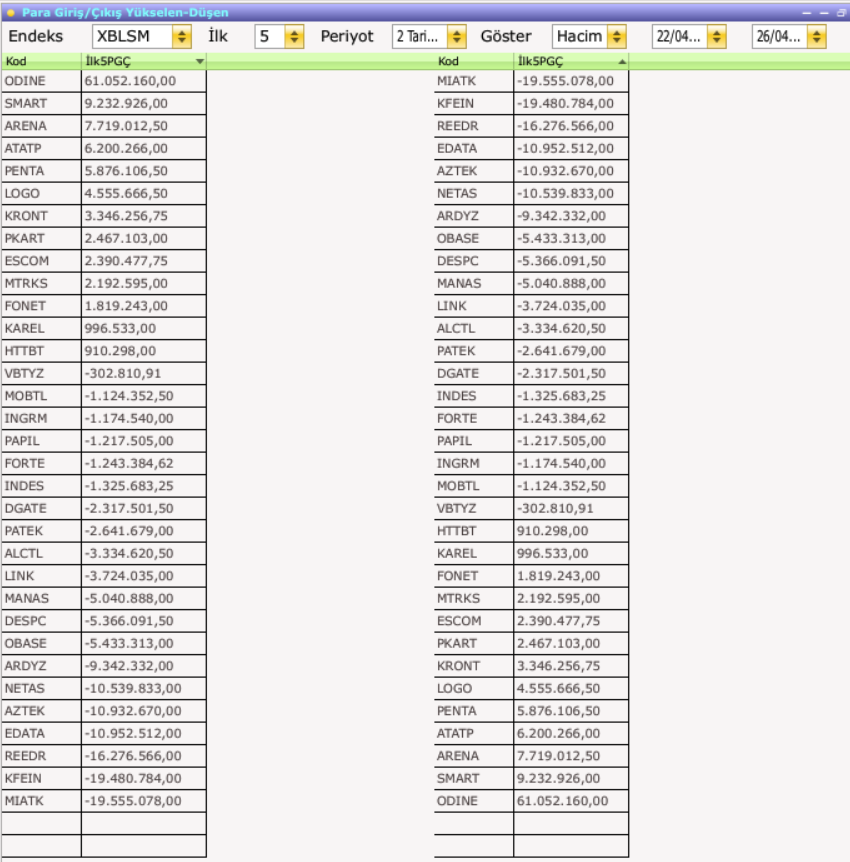Select ESCOM row in left table
This screenshot has height=862, width=850.
pyautogui.click(x=104, y=261)
